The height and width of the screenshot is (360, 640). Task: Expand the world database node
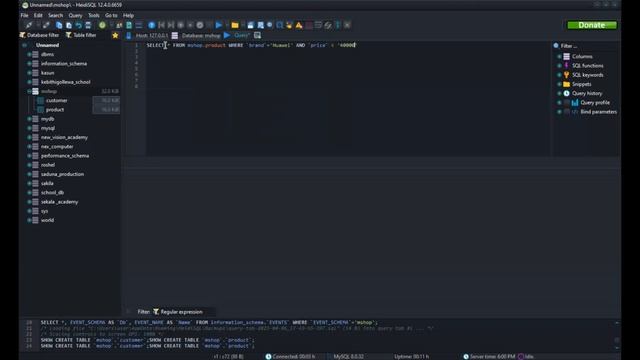[29, 220]
